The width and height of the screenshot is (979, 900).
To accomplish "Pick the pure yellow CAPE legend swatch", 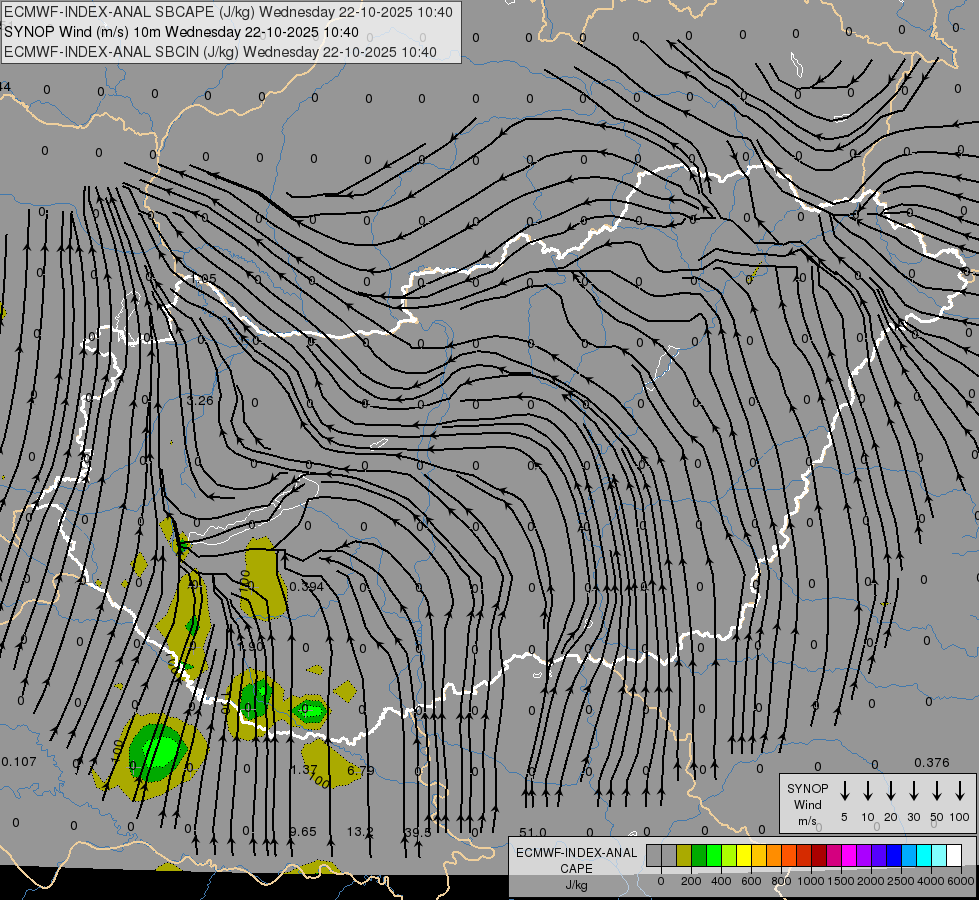I will click(744, 855).
